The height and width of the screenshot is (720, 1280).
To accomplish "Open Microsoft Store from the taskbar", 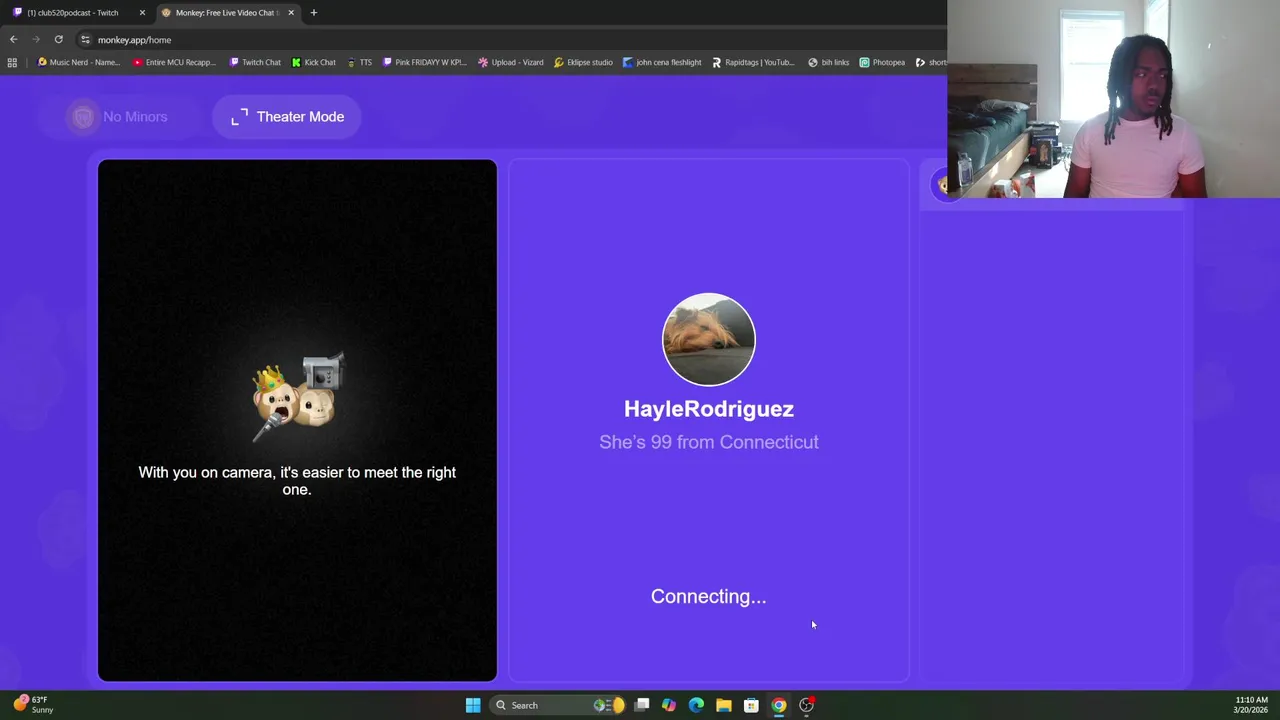I will [x=751, y=705].
